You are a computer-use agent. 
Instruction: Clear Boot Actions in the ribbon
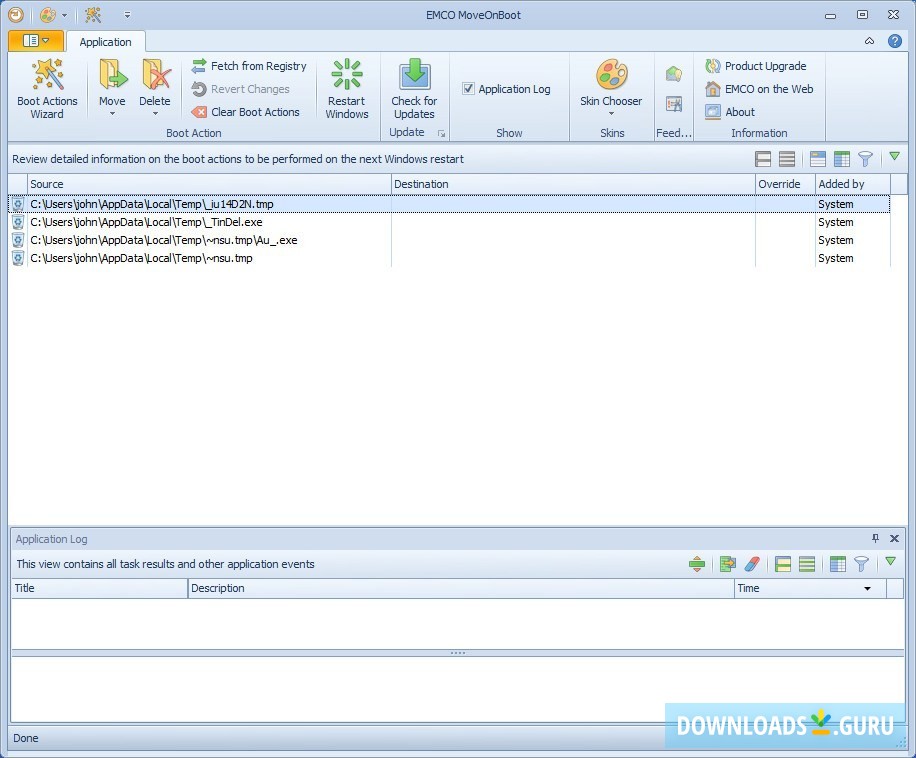pyautogui.click(x=245, y=112)
